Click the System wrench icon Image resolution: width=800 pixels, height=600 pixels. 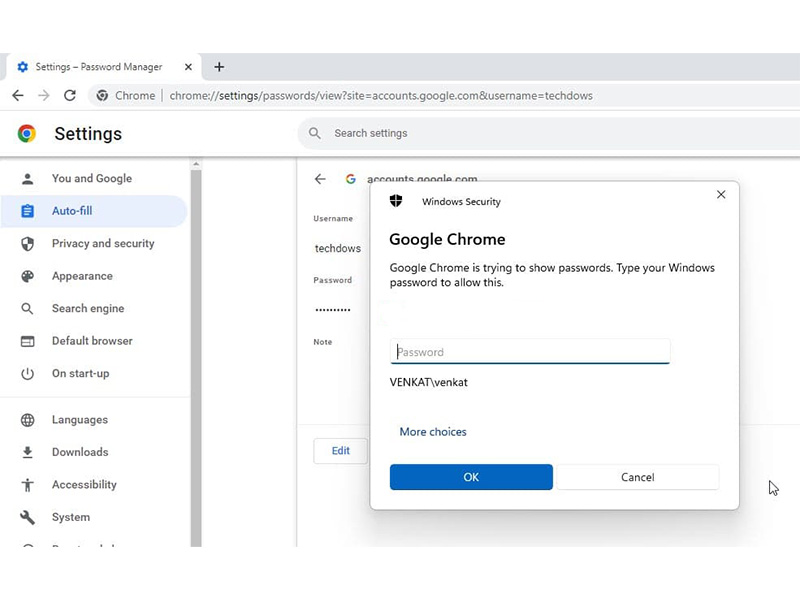tap(28, 517)
